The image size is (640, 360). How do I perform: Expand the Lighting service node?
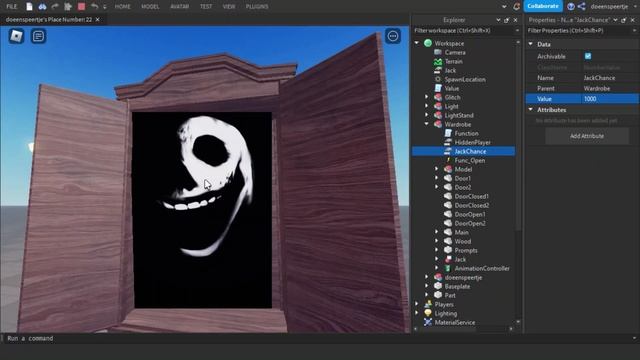click(x=417, y=313)
